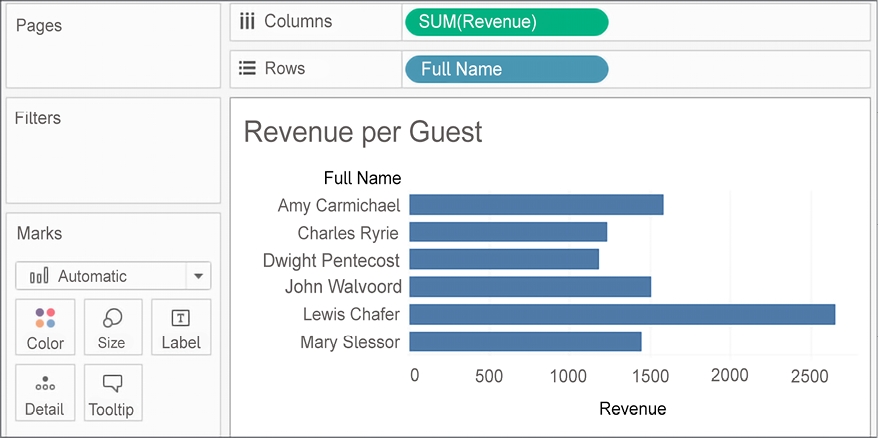Click the Rows shelf icon
Image resolution: width=878 pixels, height=438 pixels.
click(246, 69)
